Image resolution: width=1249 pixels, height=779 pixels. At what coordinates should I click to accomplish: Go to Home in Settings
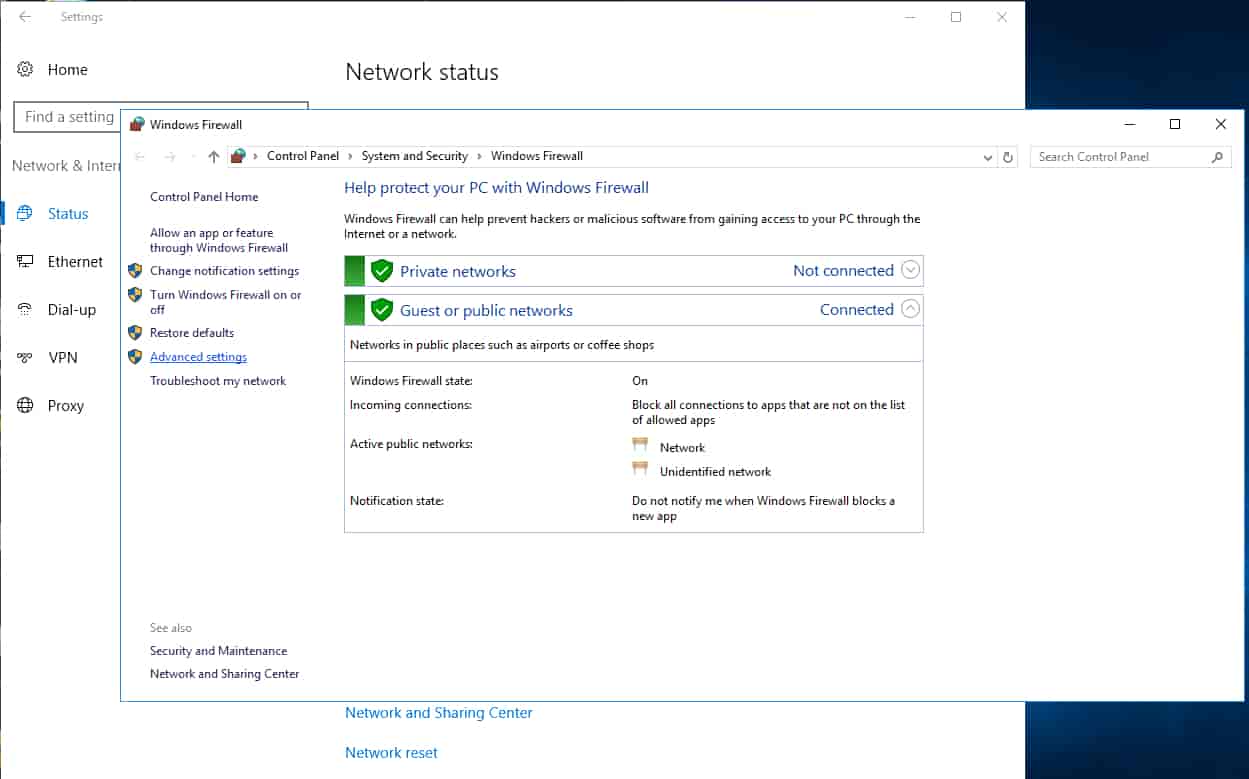[67, 69]
